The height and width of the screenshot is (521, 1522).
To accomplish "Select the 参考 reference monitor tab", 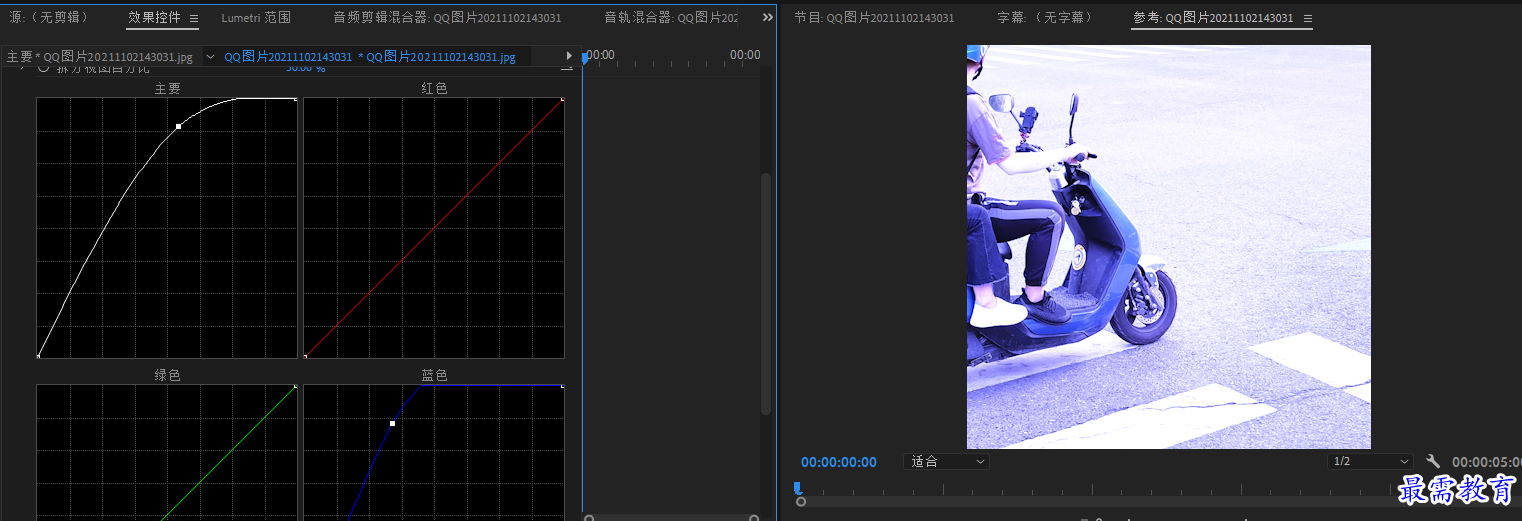I will click(1213, 18).
